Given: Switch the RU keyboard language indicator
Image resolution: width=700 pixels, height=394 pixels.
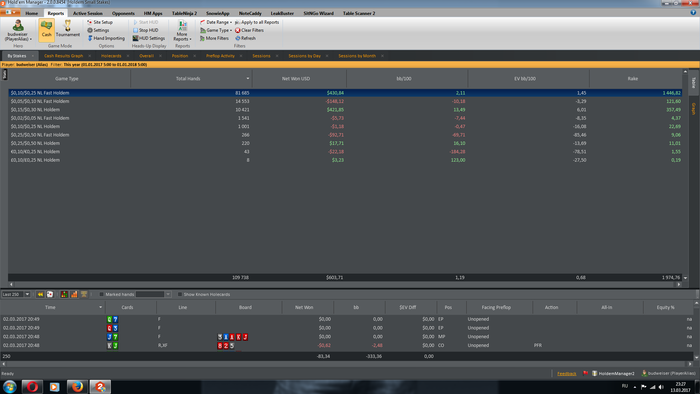Looking at the screenshot, I should coord(625,386).
